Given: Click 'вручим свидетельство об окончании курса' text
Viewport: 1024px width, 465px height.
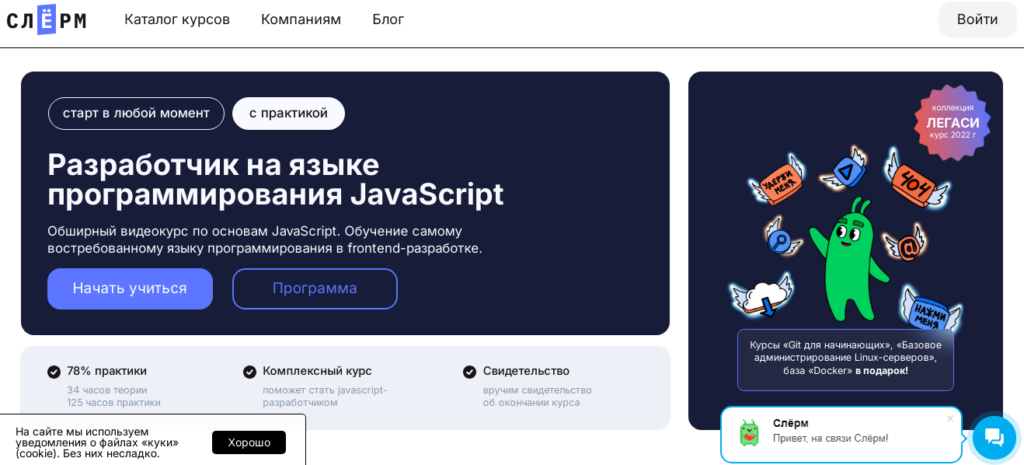Looking at the screenshot, I should click(537, 396).
